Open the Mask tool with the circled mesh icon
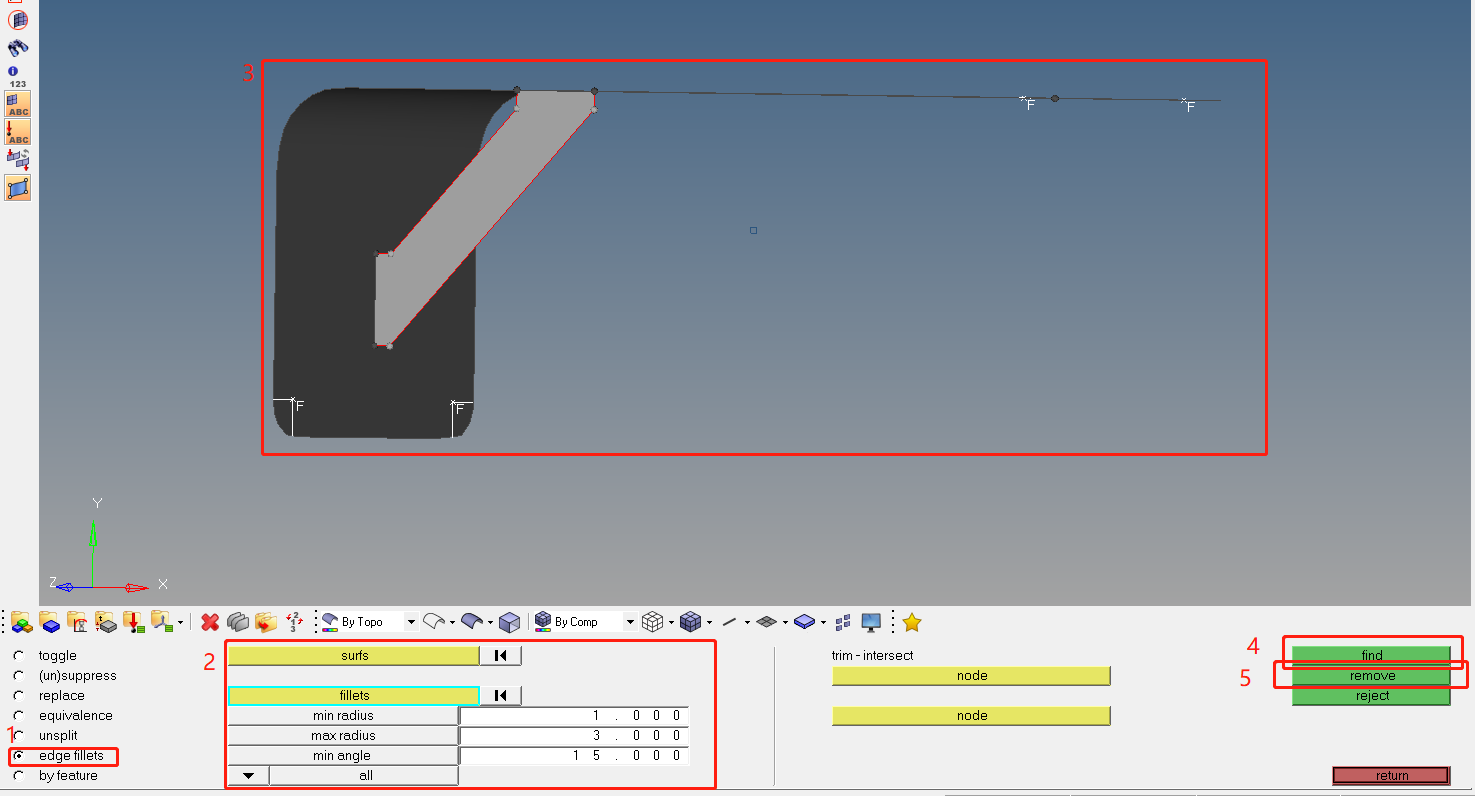 coord(18,19)
